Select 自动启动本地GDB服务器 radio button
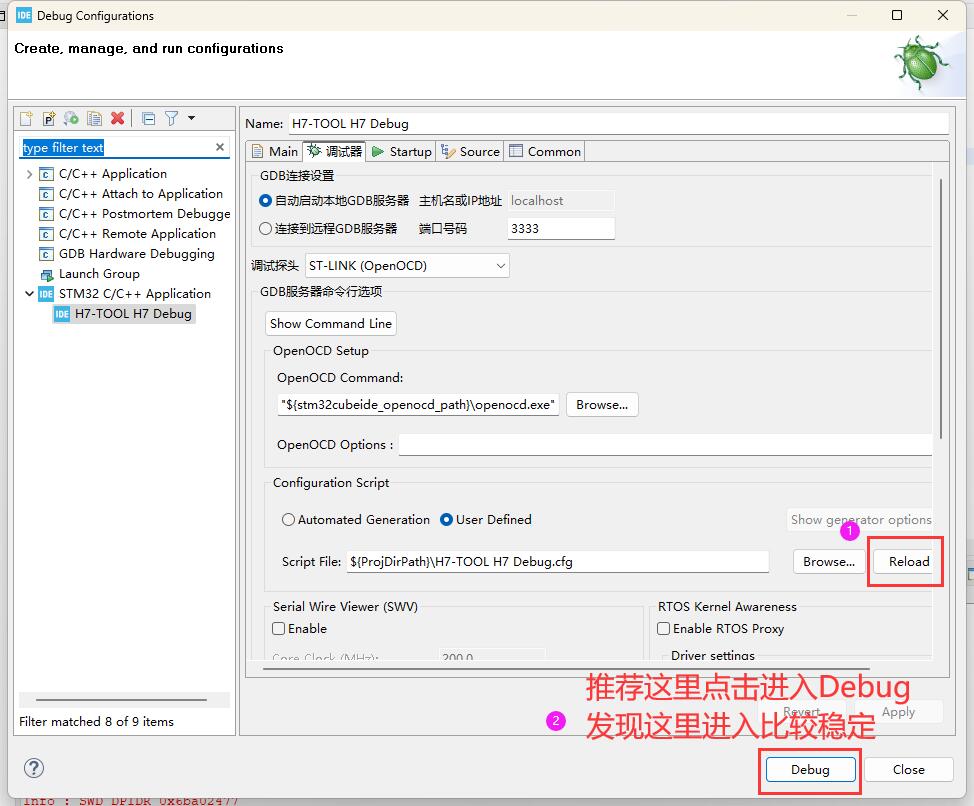Viewport: 974px width, 806px height. tap(265, 201)
